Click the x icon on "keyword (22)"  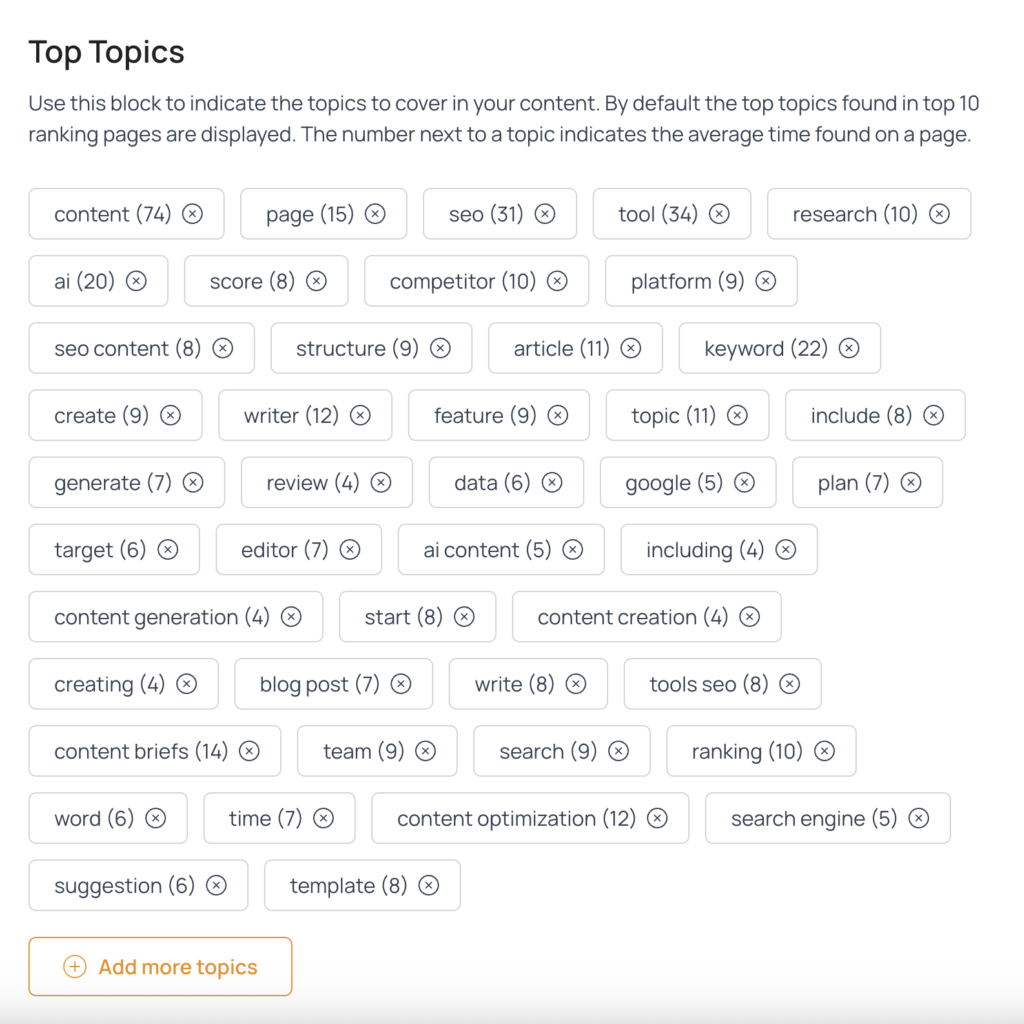pos(849,348)
